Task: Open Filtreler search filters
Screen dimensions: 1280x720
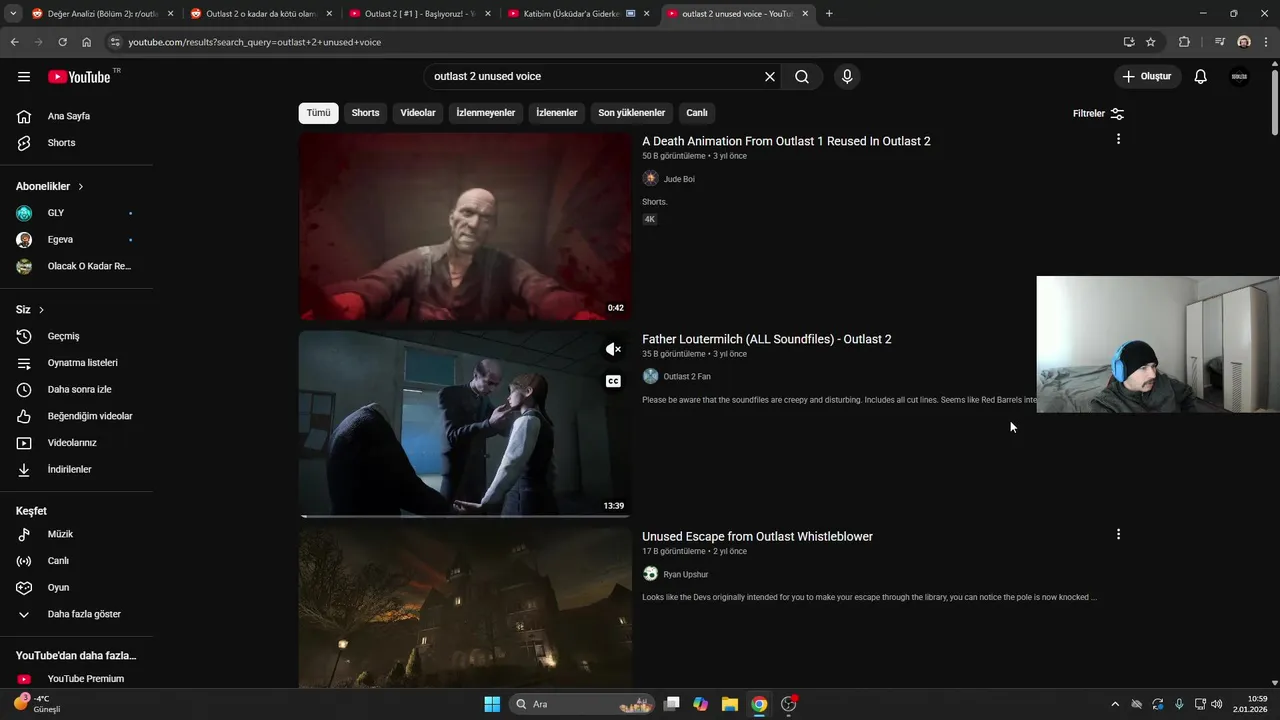Action: (1098, 114)
